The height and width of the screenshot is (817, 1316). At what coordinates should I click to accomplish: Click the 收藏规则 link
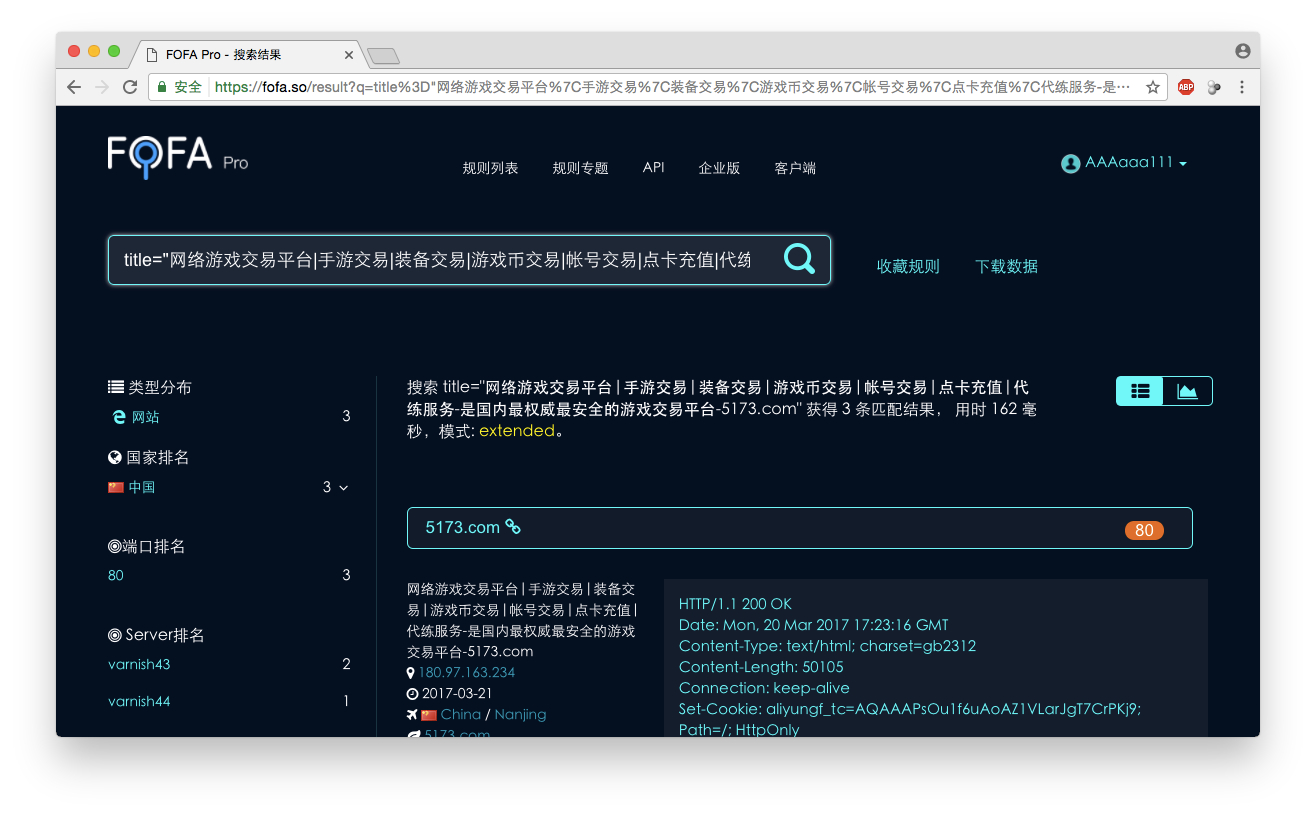coord(908,266)
